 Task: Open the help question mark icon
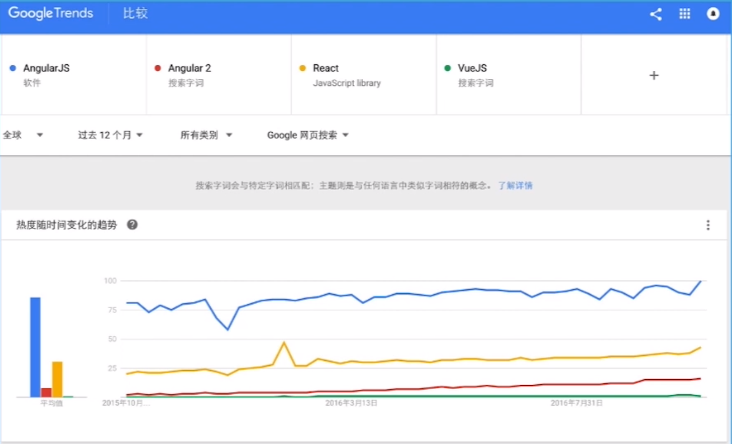(132, 225)
